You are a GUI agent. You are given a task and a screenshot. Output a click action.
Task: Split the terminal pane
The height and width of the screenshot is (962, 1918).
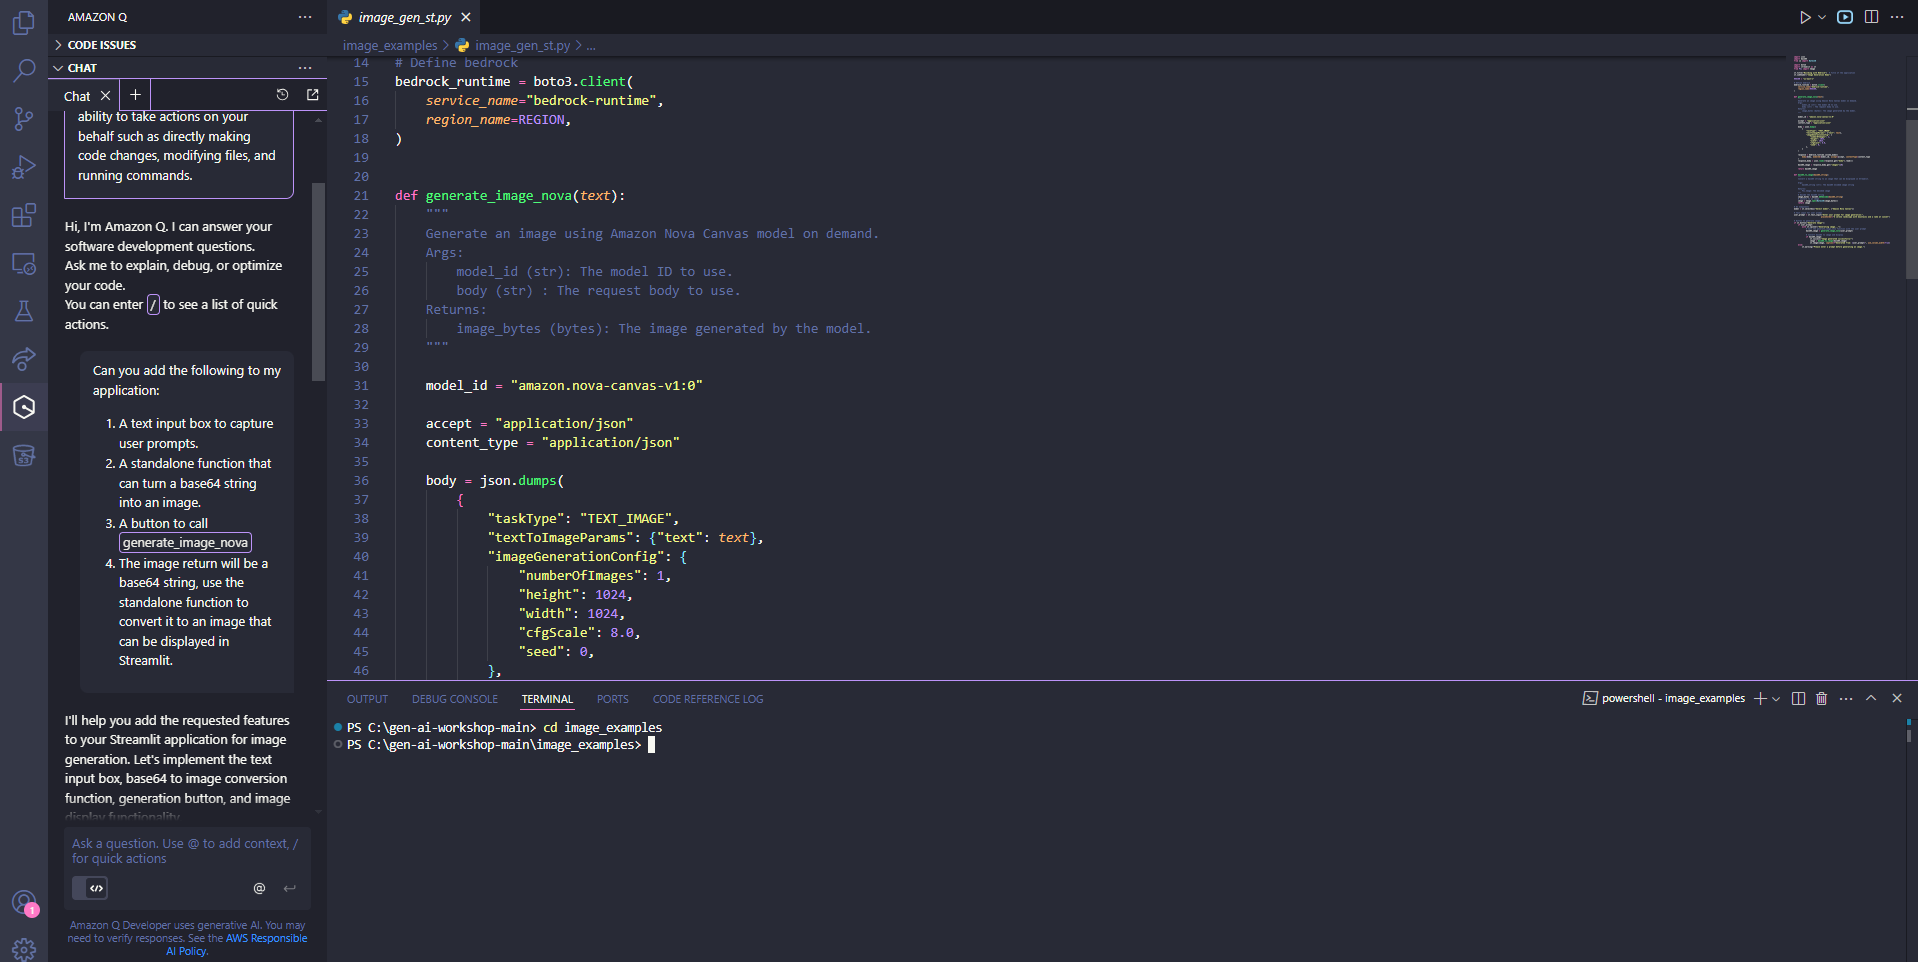1798,698
